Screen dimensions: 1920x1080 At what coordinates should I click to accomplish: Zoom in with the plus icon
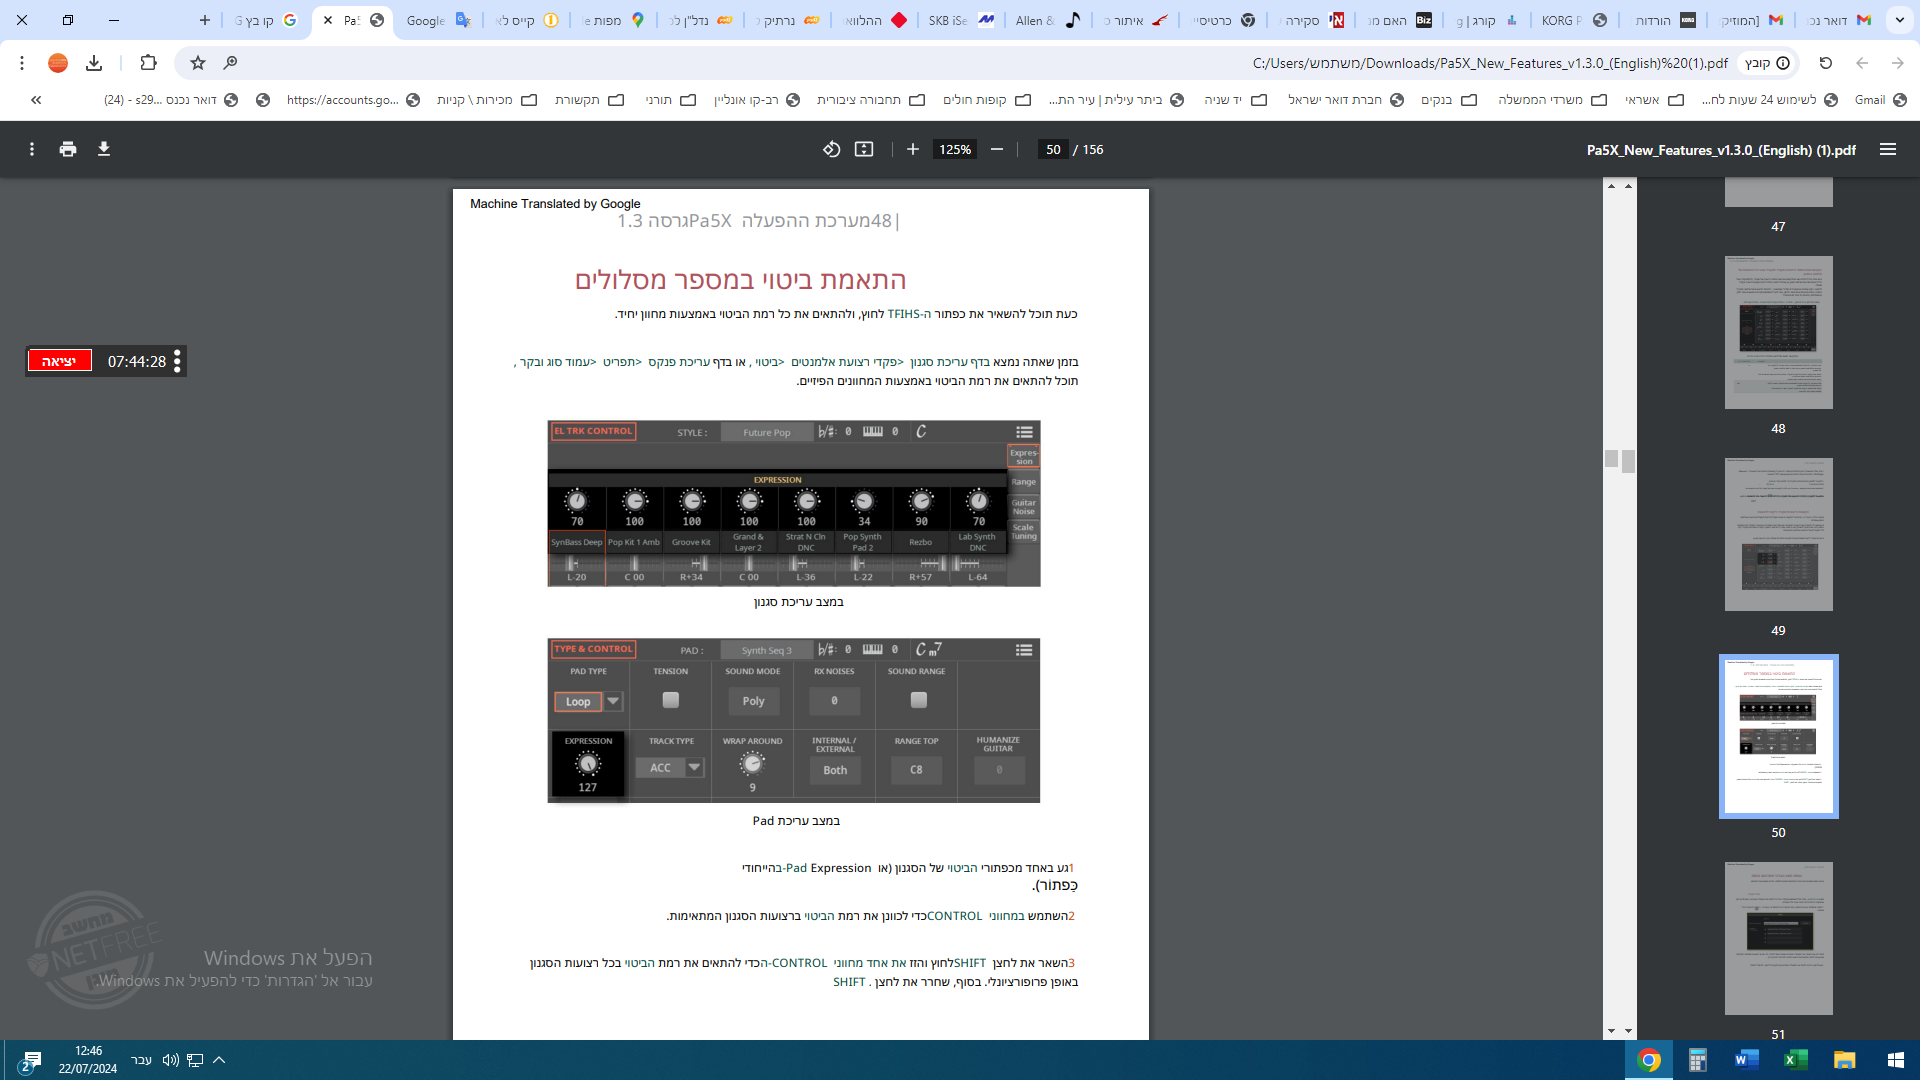913,149
